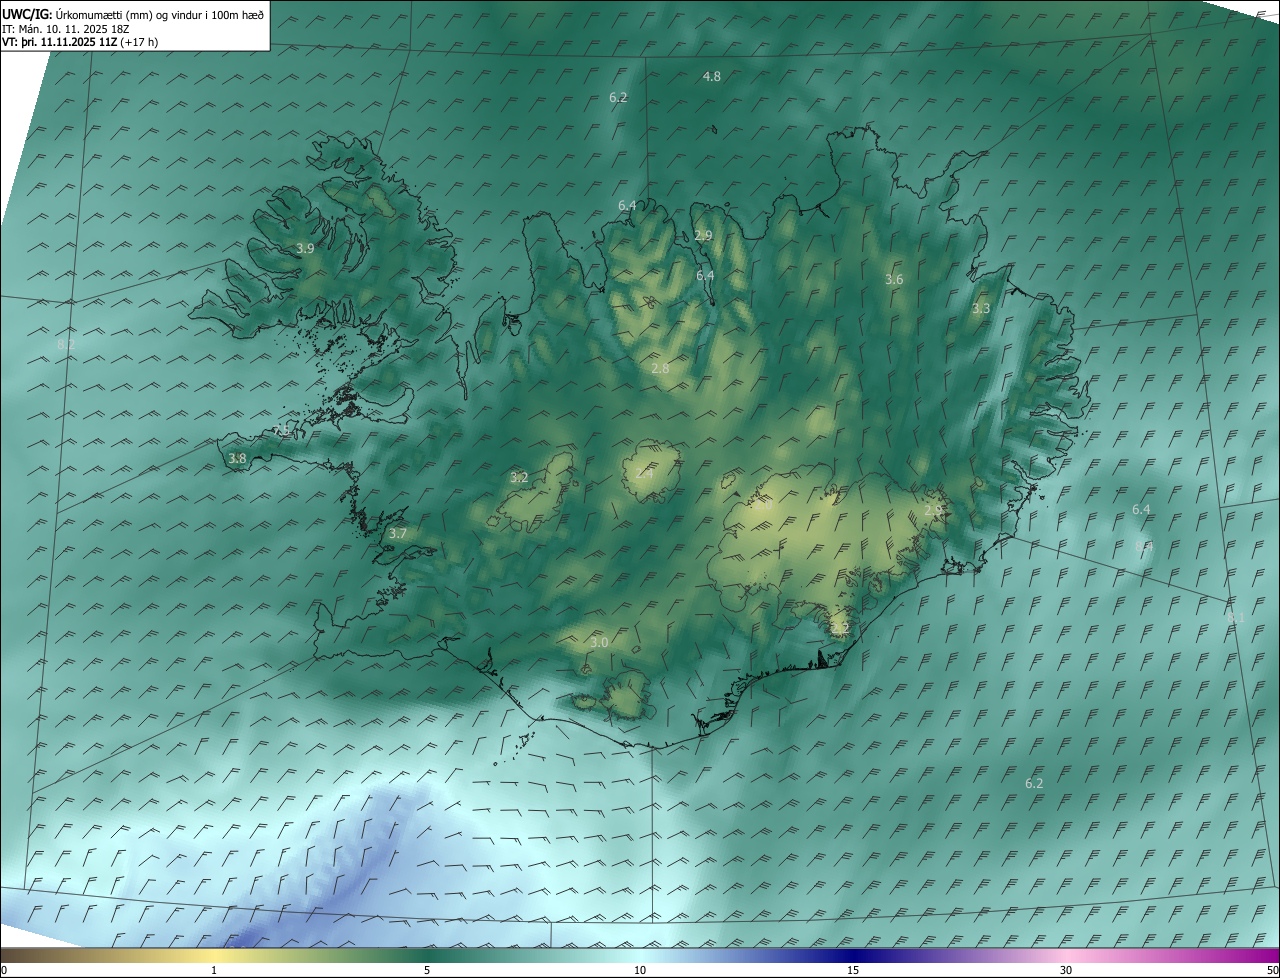
Task: Click the title 'Úrkomumætti (mm) og vindur í 100m hæð'
Action: point(159,14)
